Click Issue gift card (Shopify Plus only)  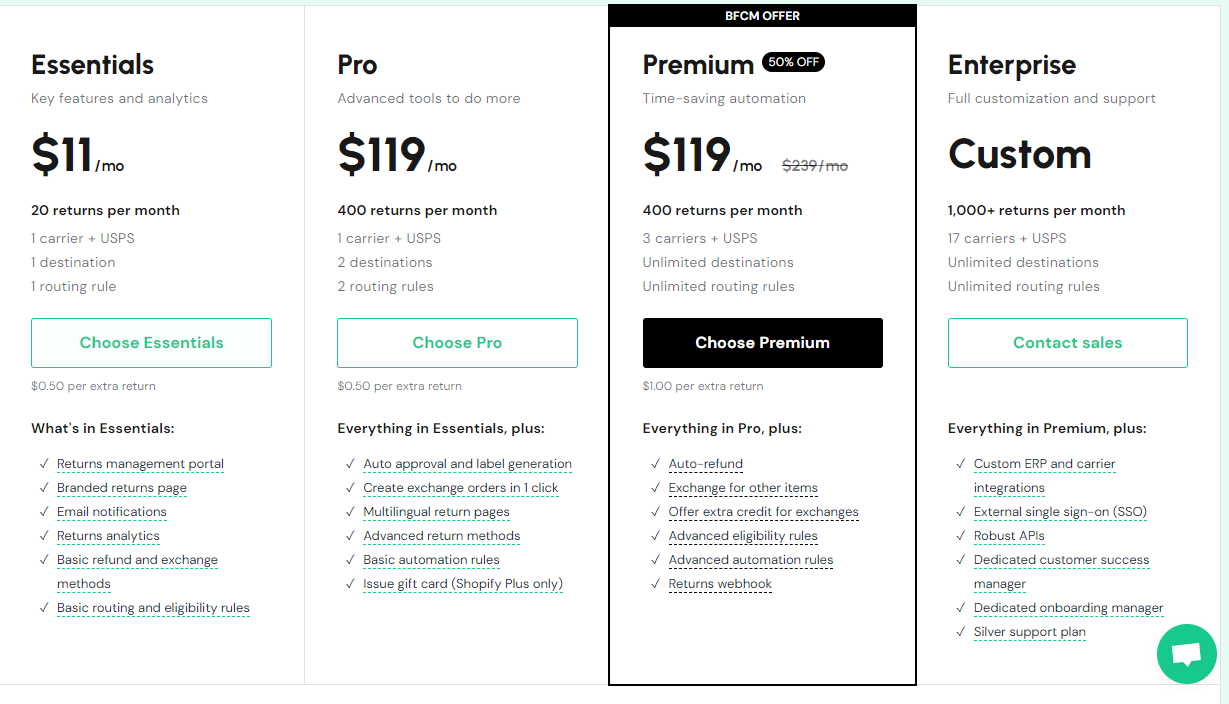(462, 584)
